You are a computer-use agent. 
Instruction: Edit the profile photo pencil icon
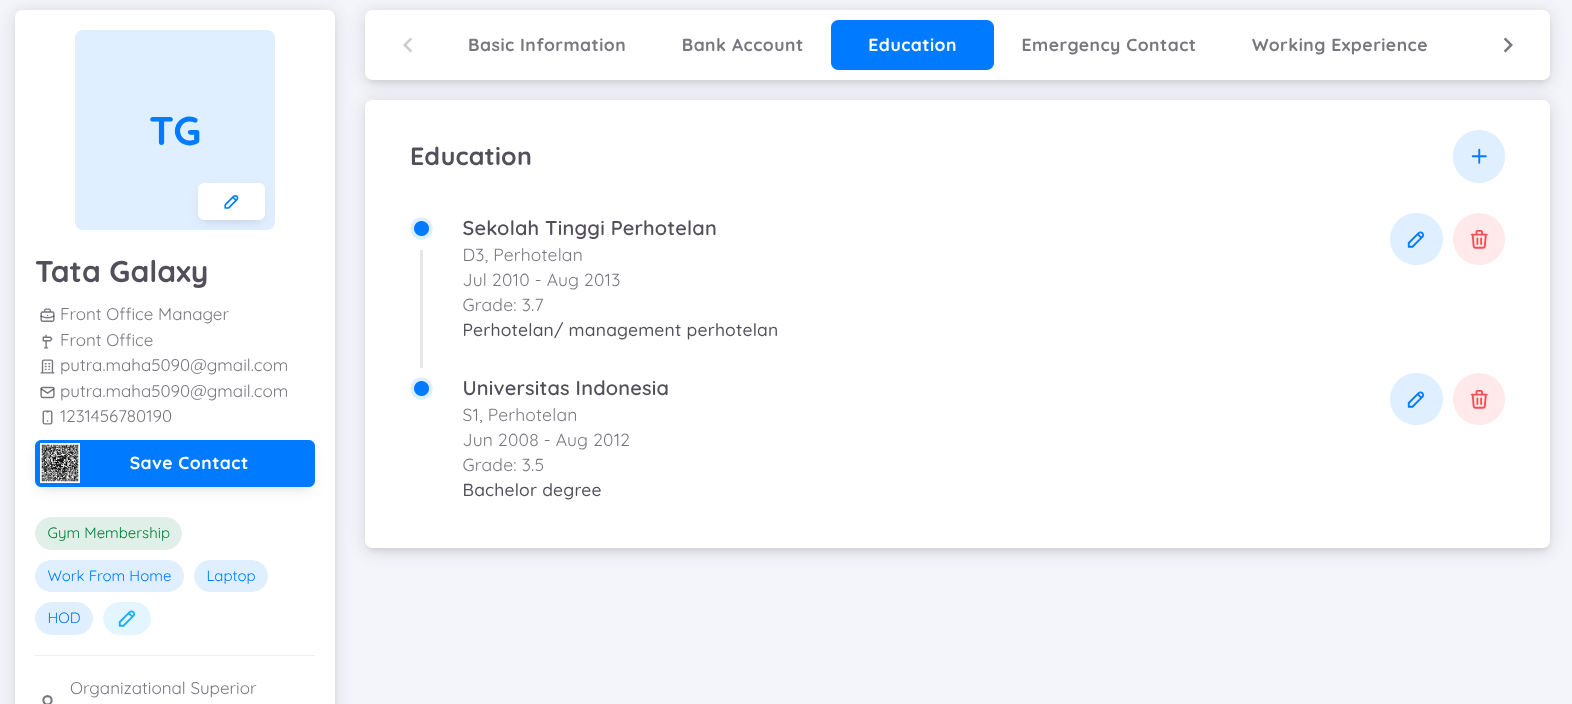tap(231, 201)
